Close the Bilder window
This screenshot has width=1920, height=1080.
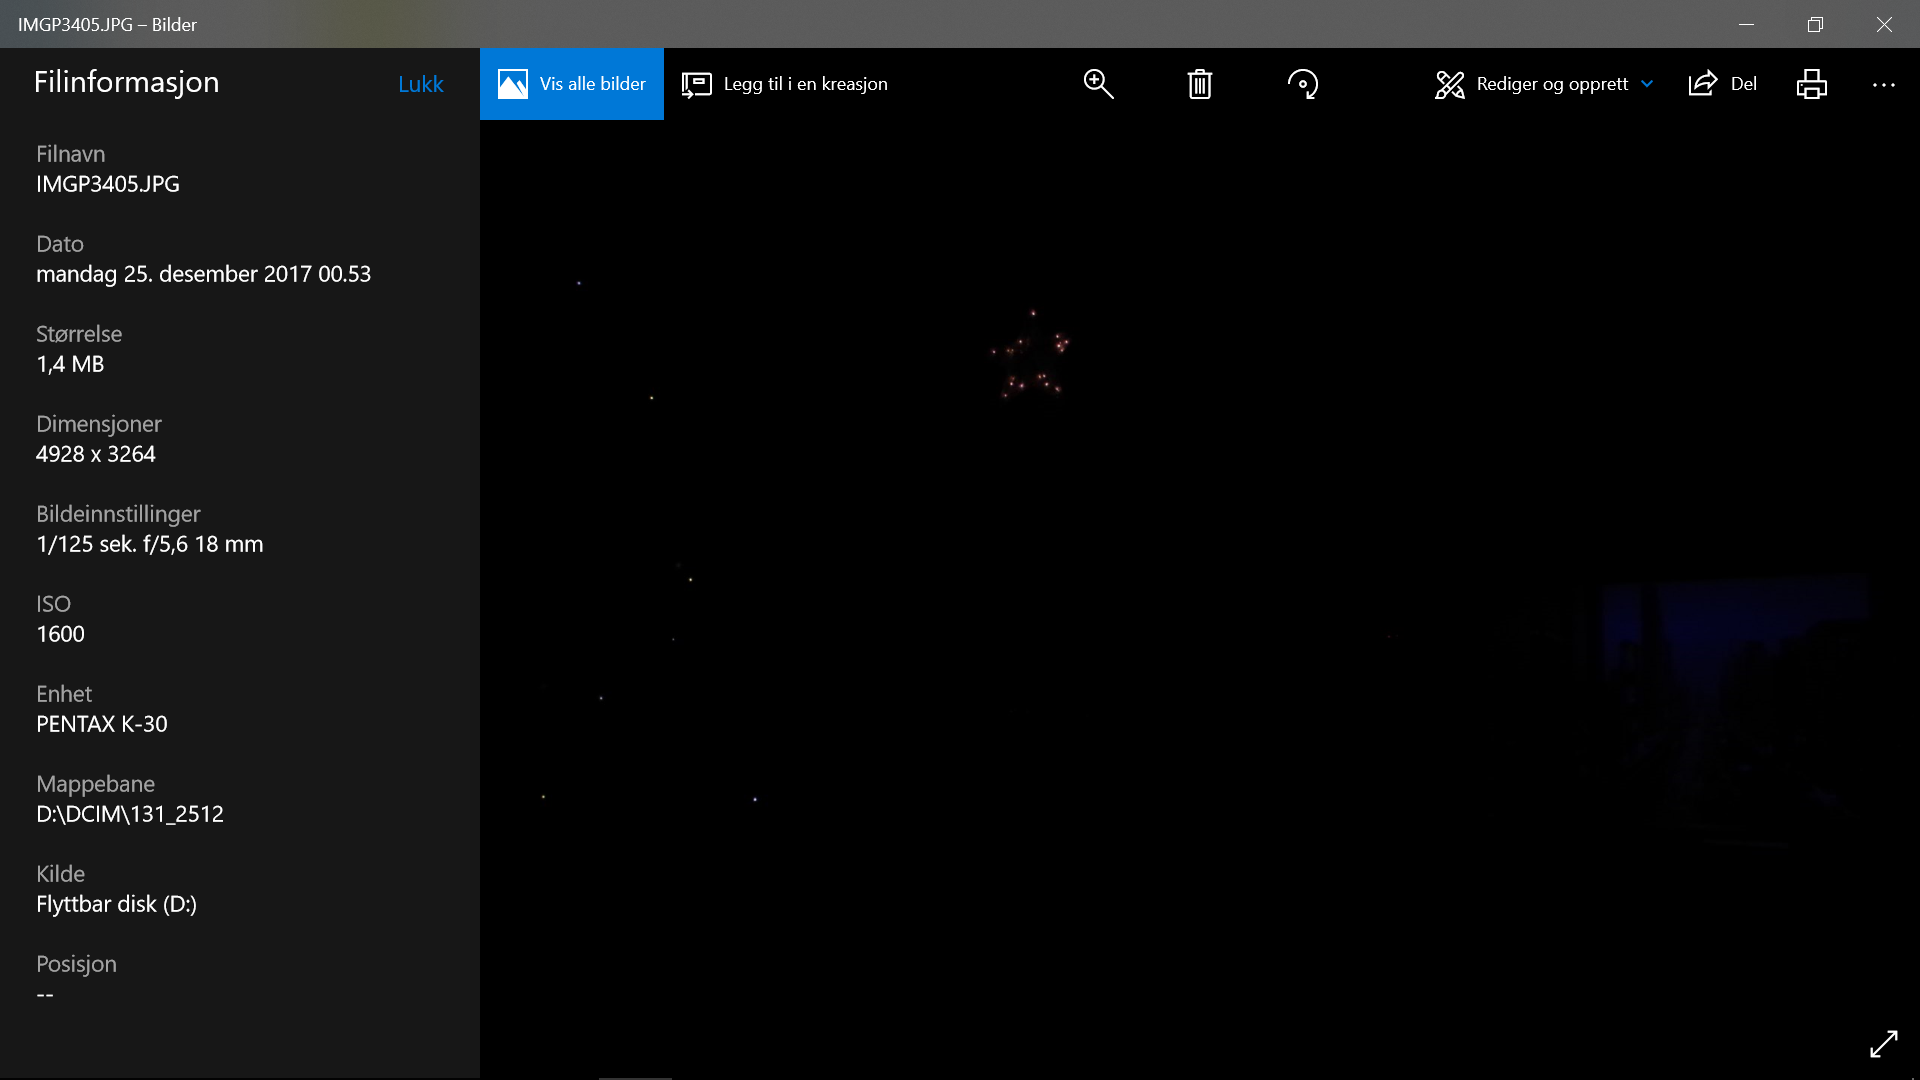click(1884, 24)
